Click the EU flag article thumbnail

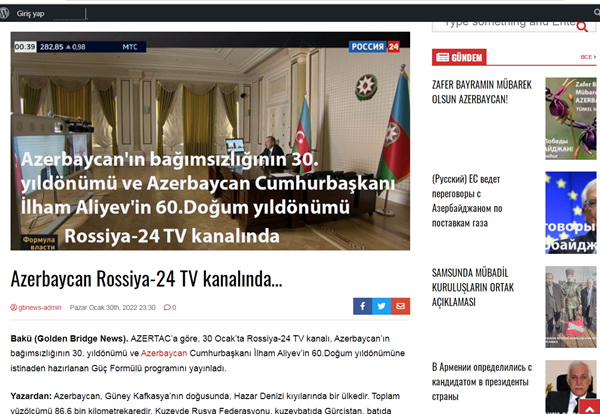571,213
